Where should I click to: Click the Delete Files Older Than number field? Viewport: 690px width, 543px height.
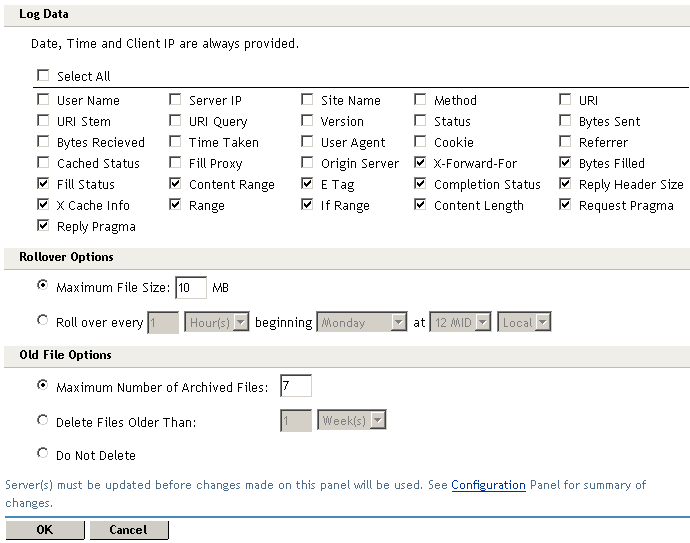coord(296,421)
